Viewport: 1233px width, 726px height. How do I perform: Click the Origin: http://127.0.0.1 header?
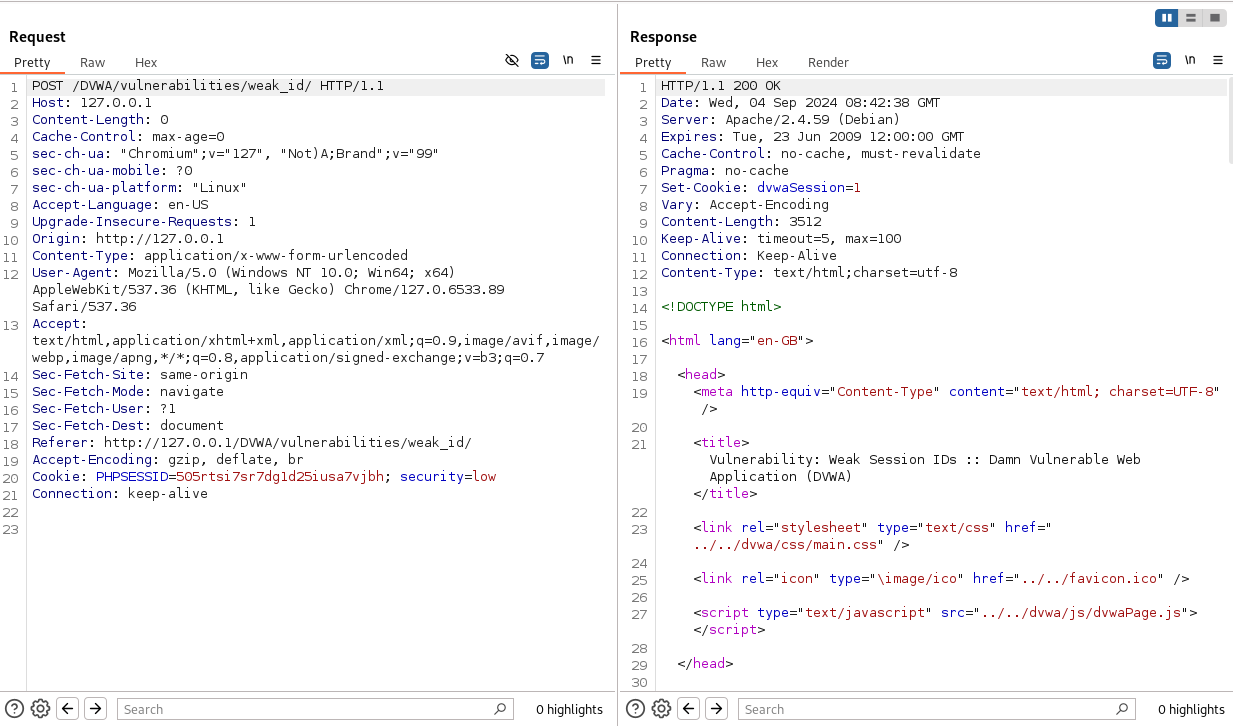[128, 240]
